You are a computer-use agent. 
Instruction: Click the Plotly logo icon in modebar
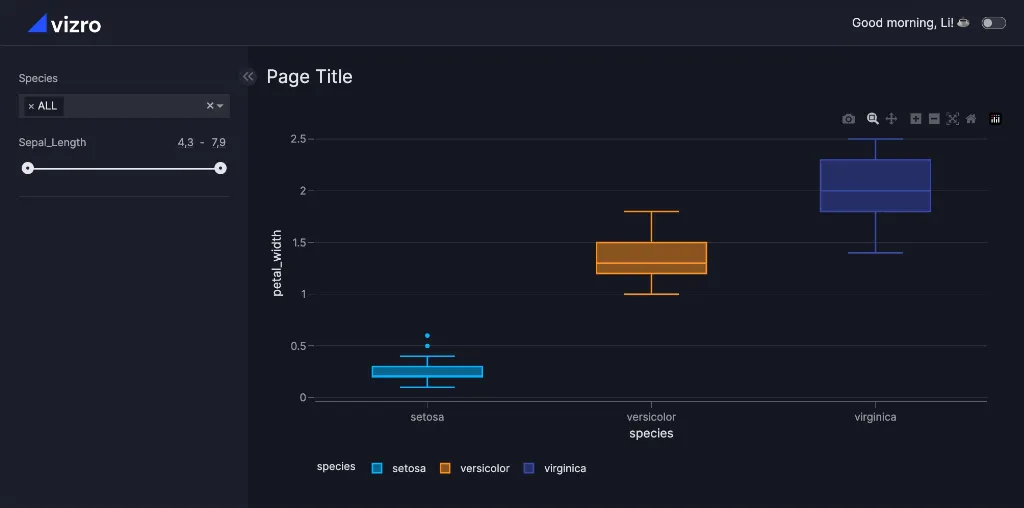(995, 119)
